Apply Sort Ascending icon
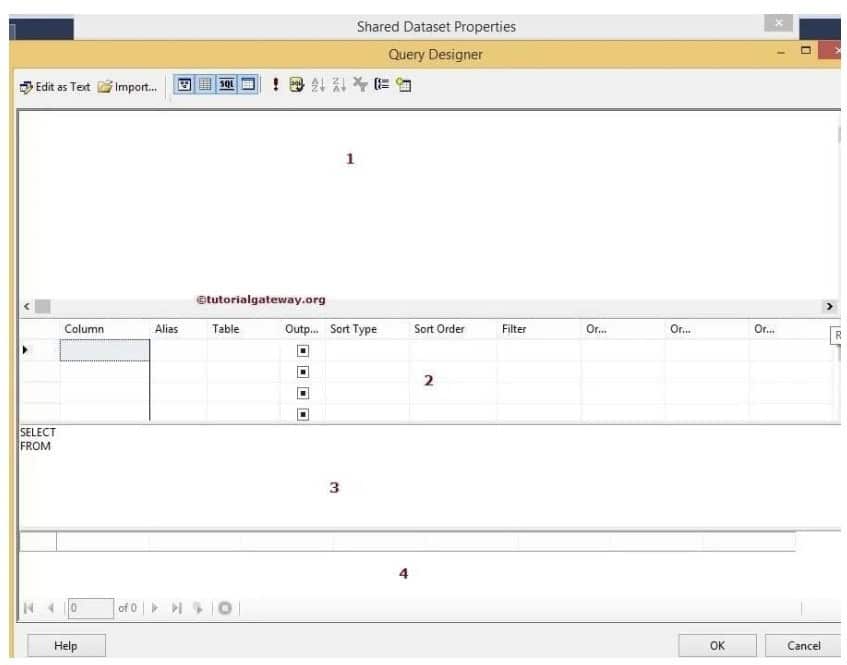The width and height of the screenshot is (847, 665). 318,86
